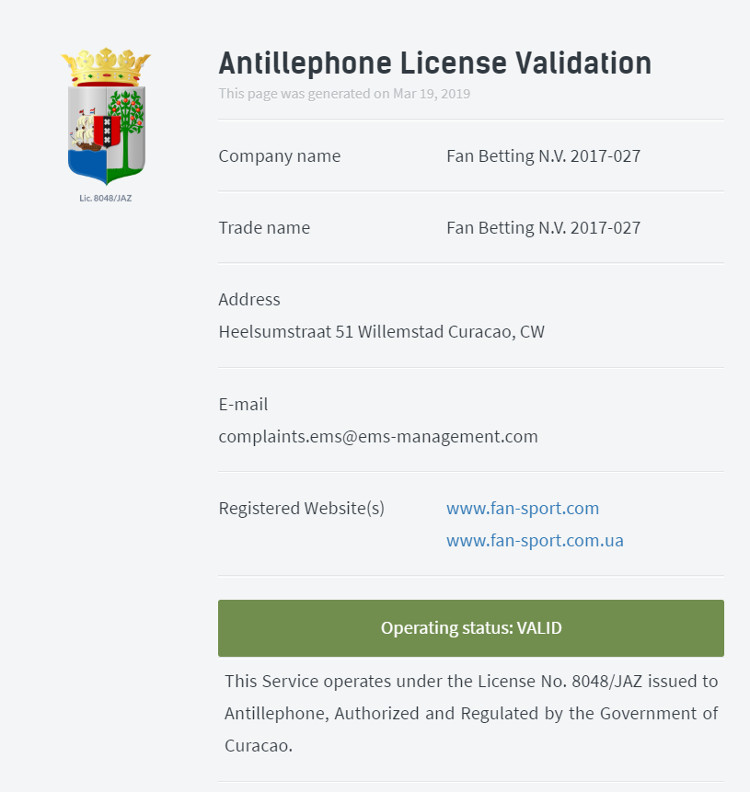Select the Trade name label

coord(264,228)
